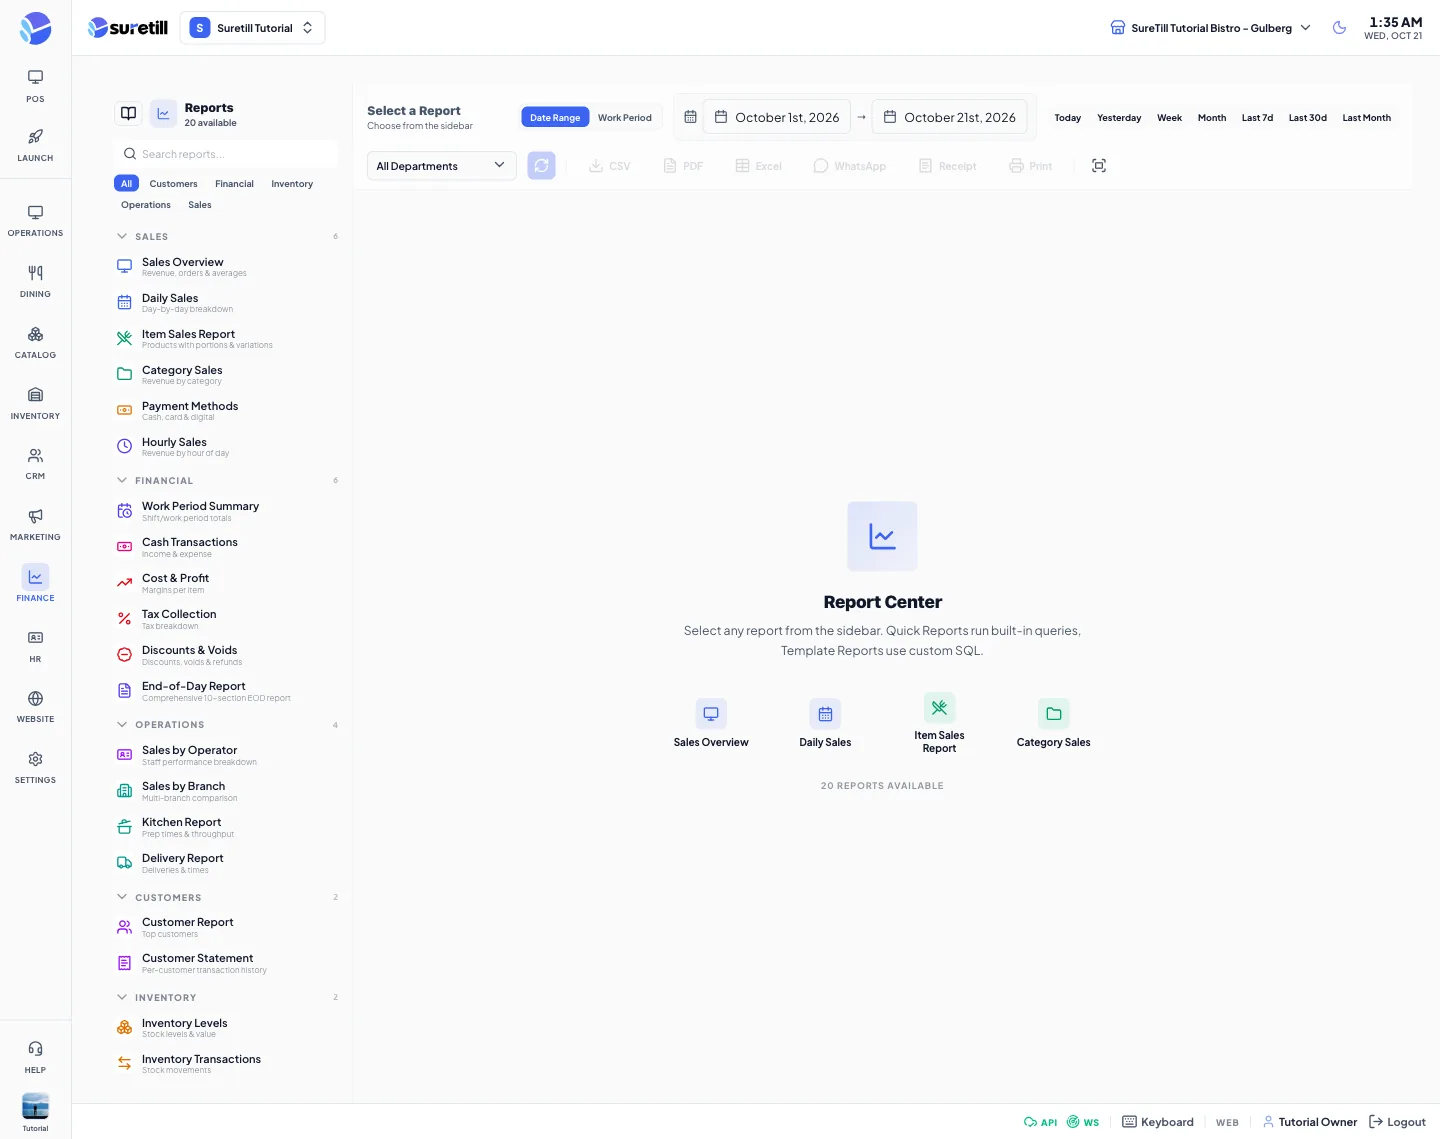The width and height of the screenshot is (1440, 1139).
Task: Pick end date October 21st, 2026
Action: pos(950,117)
